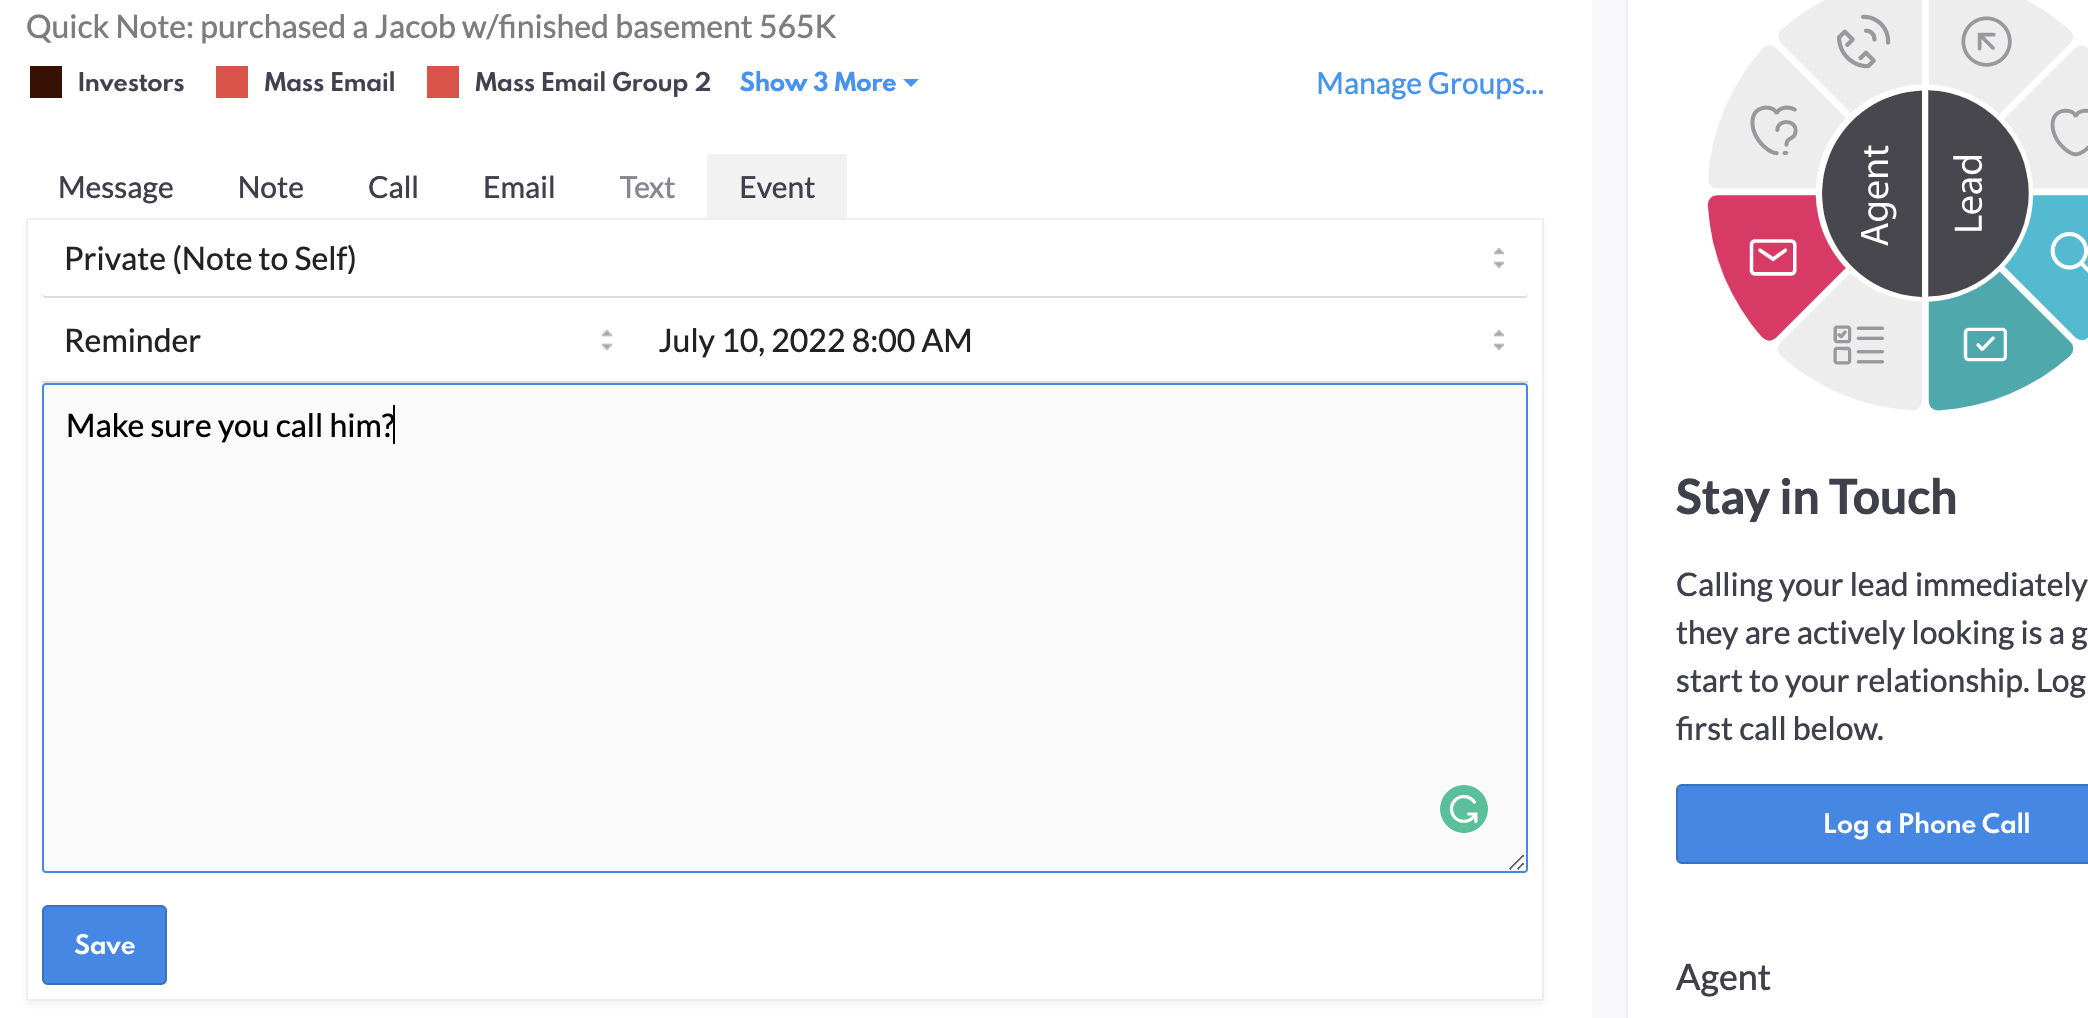Click the Lead half of wheel center
The image size is (2088, 1018).
(x=1977, y=194)
